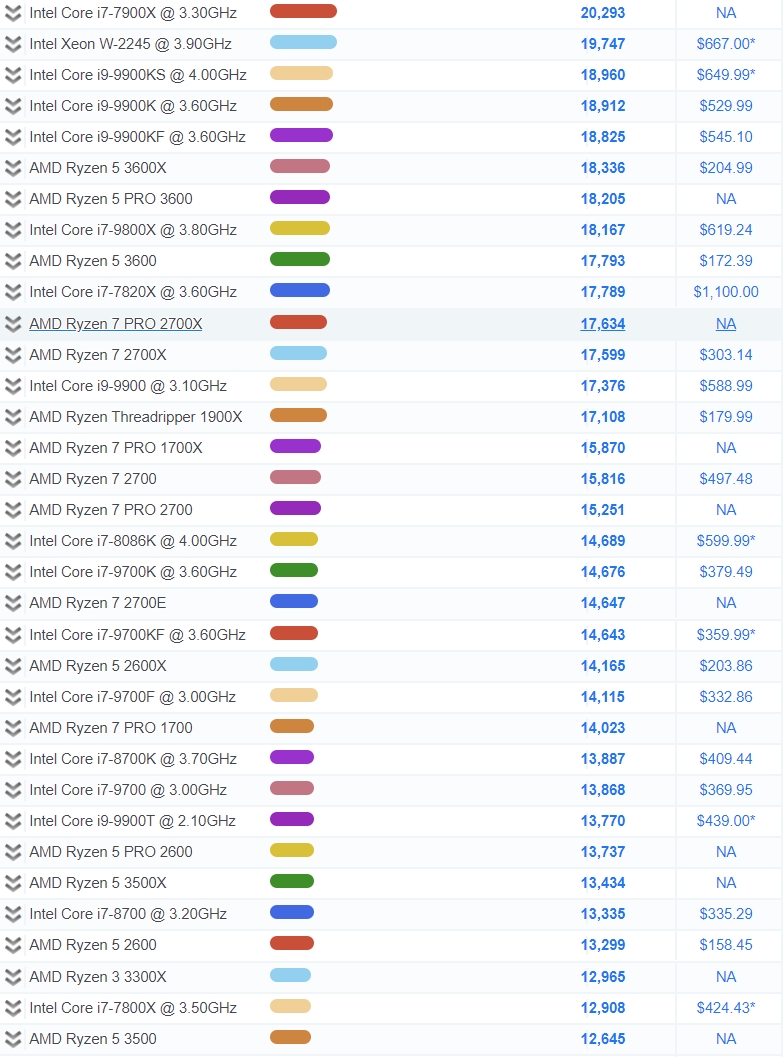Click the score 18,960
Screen dimensions: 783x1057
[603, 75]
